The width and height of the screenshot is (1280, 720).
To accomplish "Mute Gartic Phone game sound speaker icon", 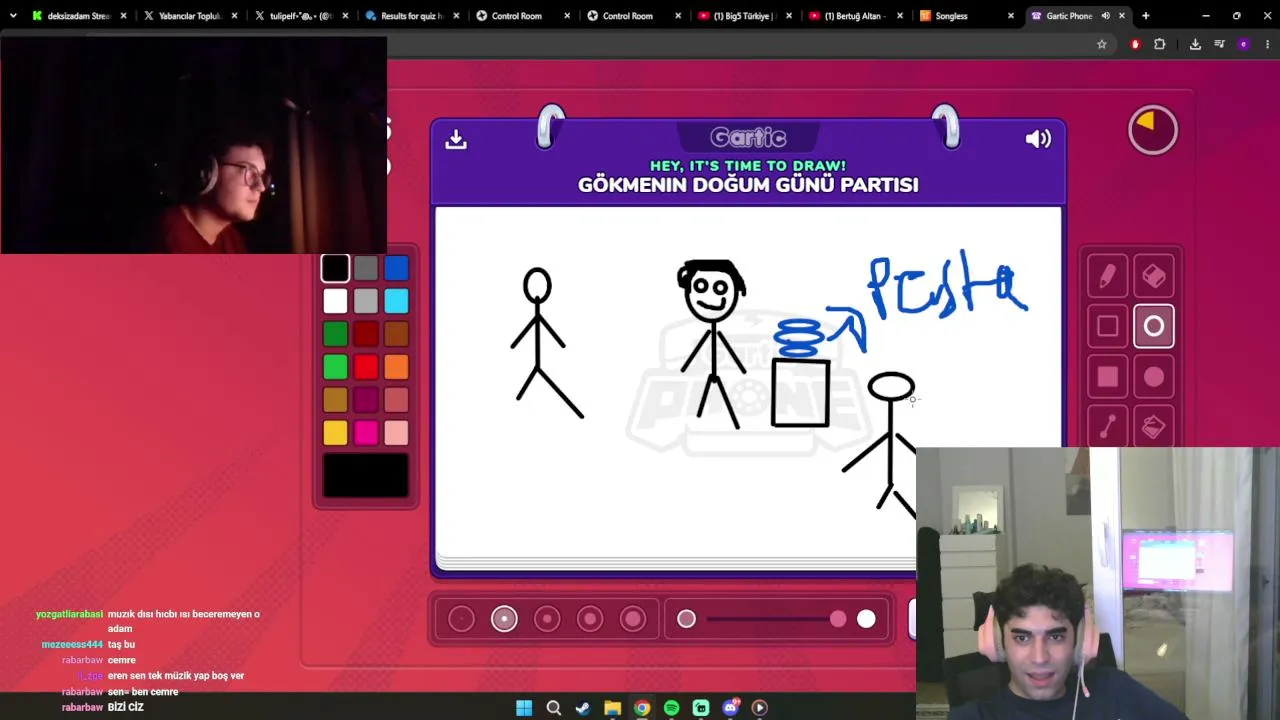I will [1038, 140].
